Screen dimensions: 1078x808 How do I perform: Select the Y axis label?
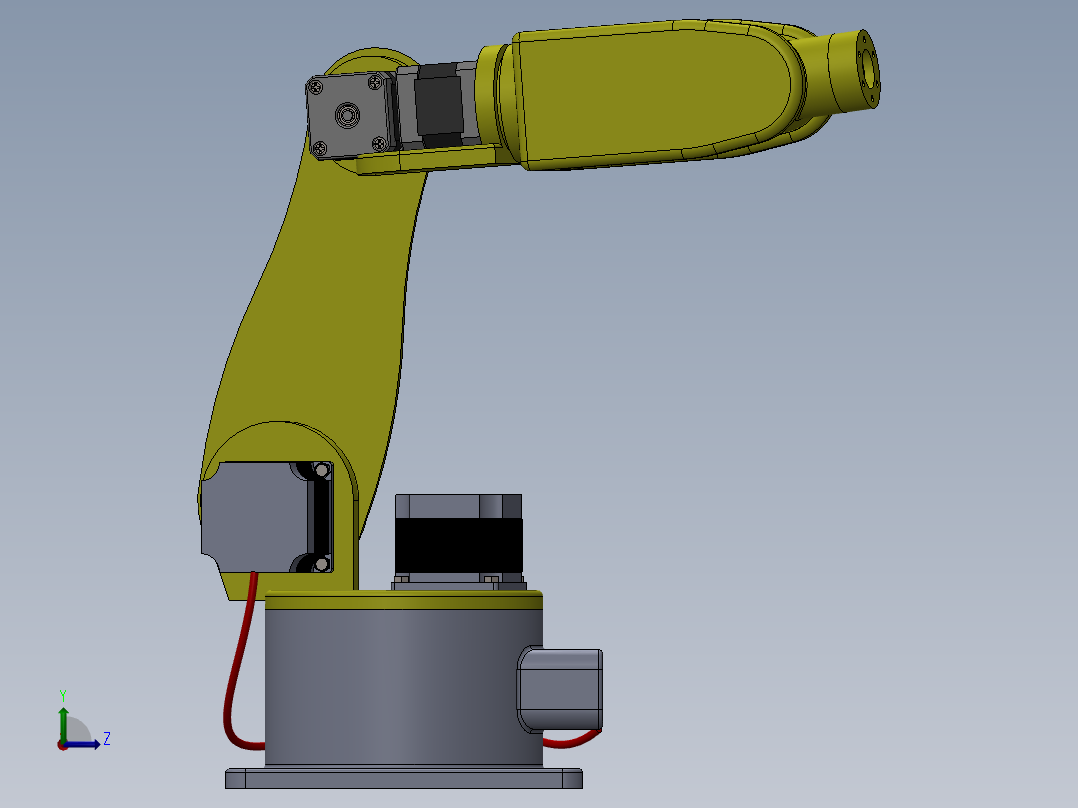click(x=63, y=693)
